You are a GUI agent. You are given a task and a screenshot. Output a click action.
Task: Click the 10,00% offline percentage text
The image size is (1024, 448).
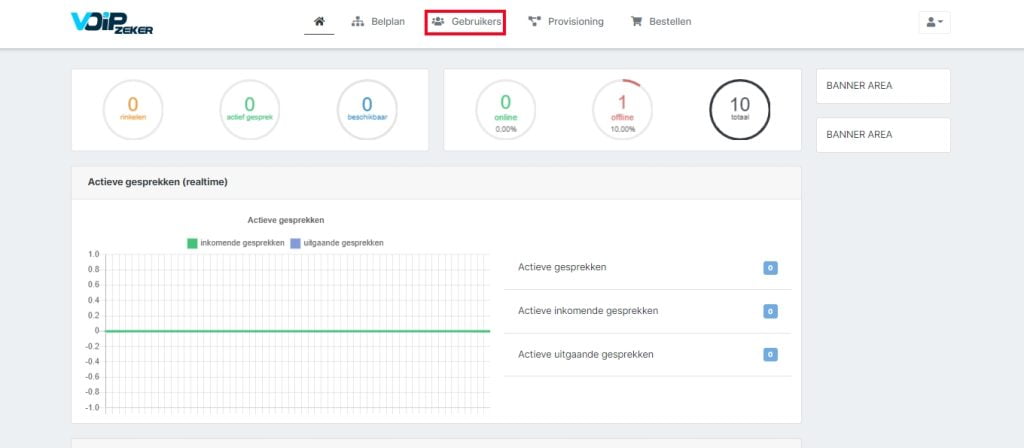coord(622,129)
